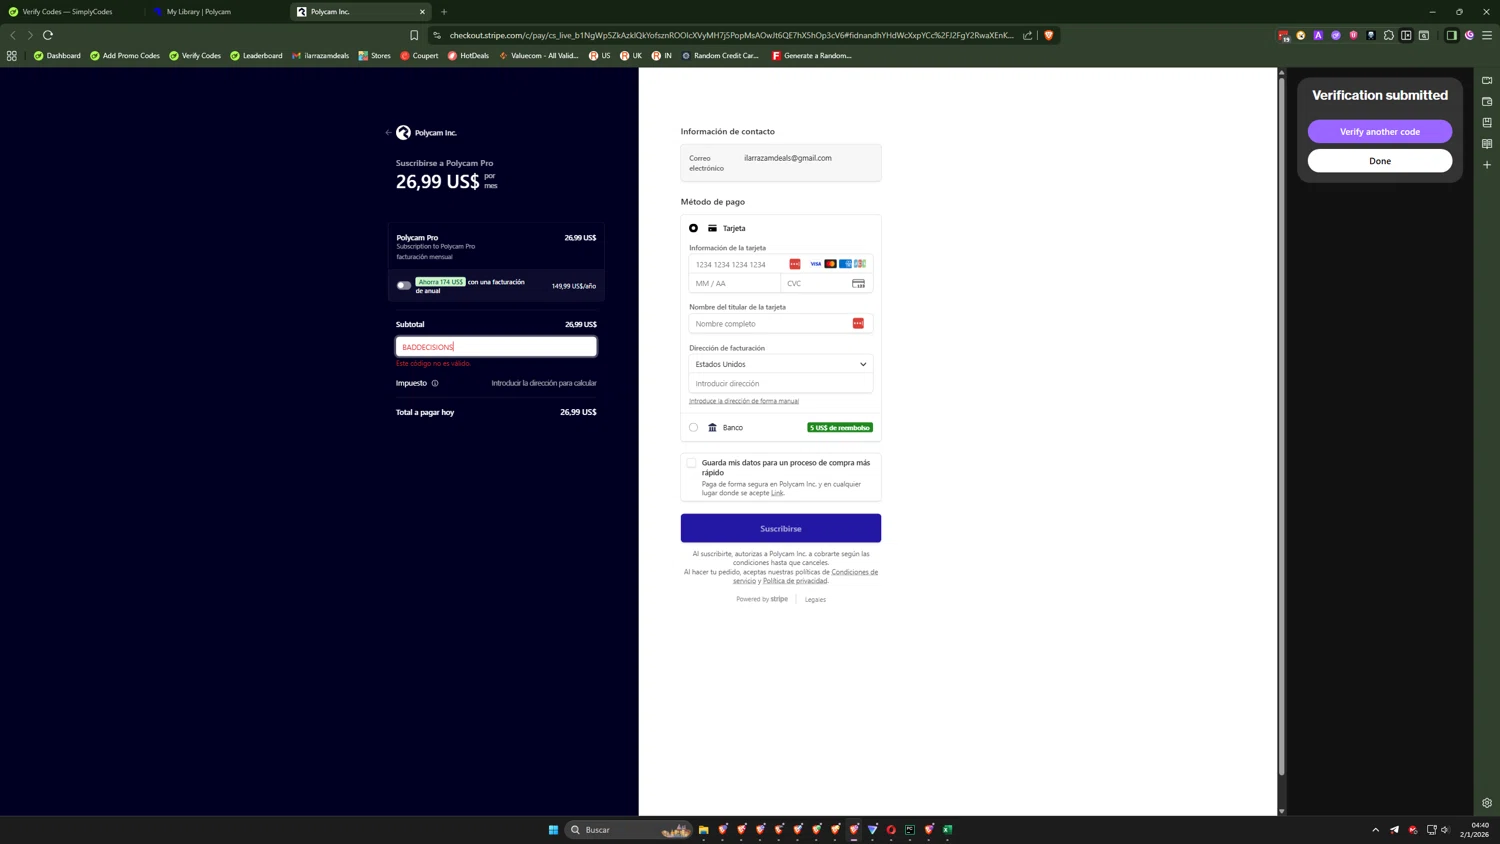Open the share icon in address bar
1500x844 pixels.
1027,35
